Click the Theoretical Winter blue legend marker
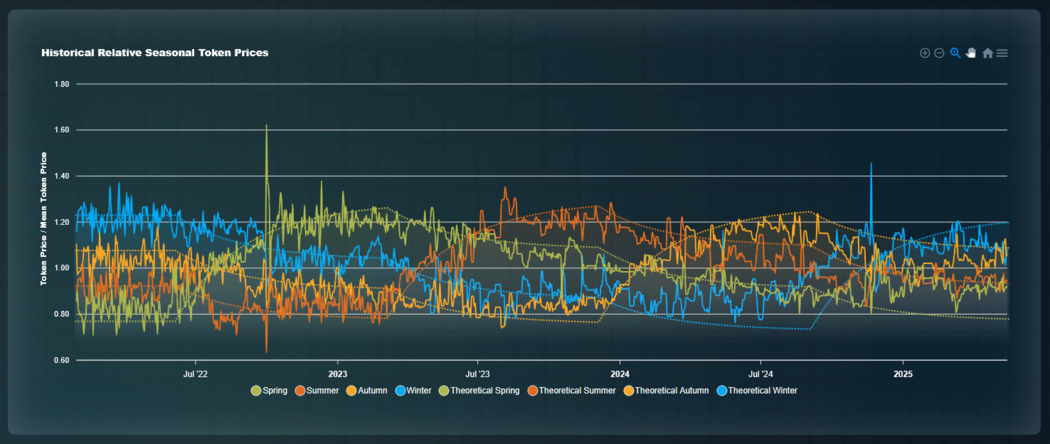Image resolution: width=1050 pixels, height=444 pixels. pos(722,390)
